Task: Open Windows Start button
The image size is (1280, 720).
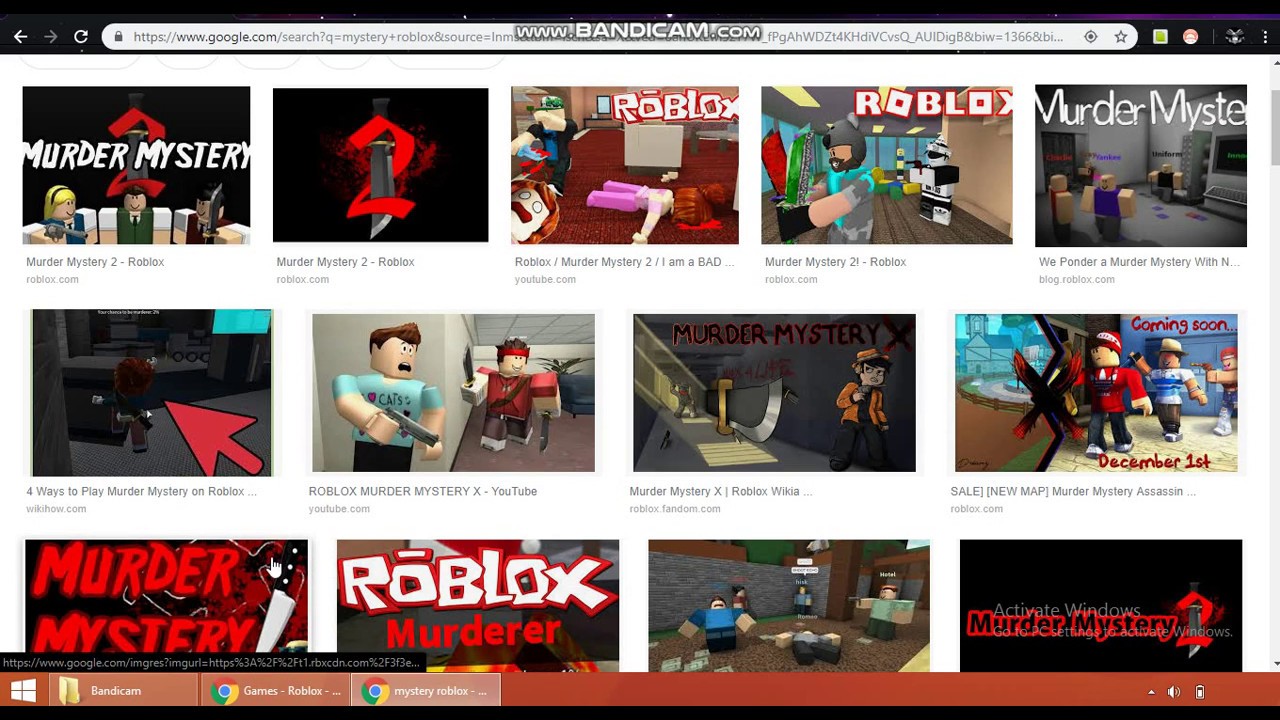Action: coord(23,691)
